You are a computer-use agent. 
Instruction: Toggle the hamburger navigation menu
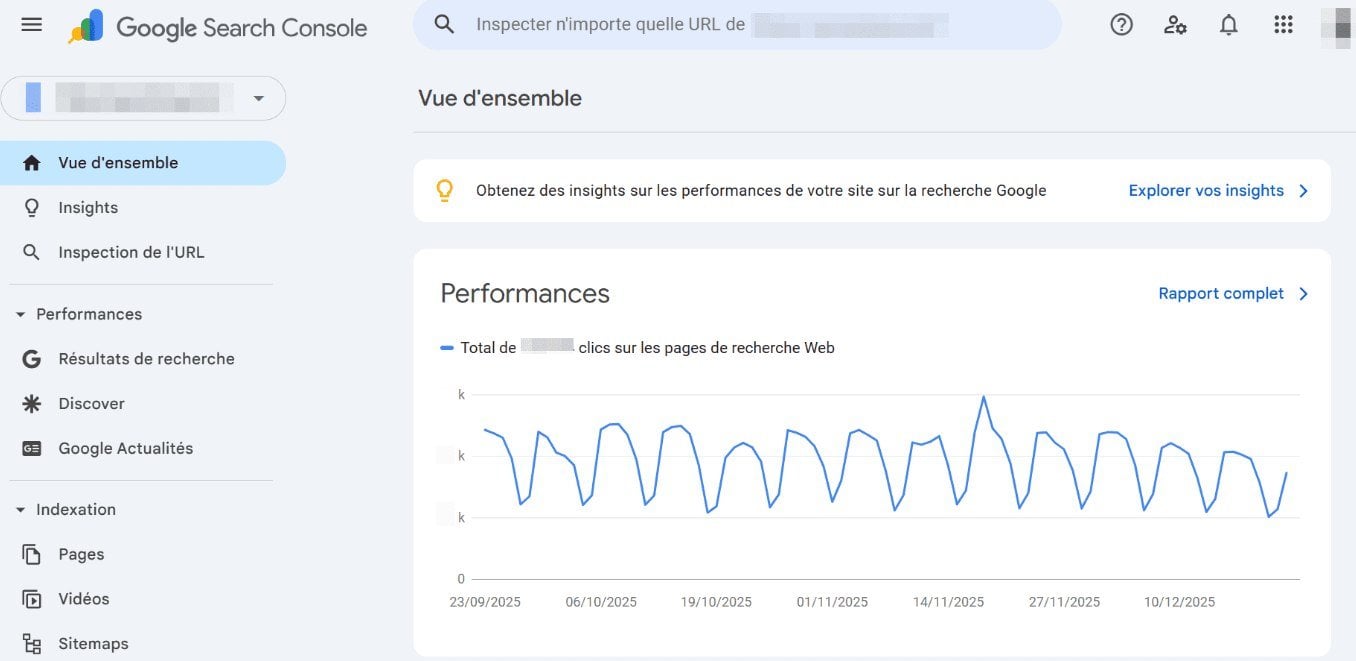click(31, 24)
